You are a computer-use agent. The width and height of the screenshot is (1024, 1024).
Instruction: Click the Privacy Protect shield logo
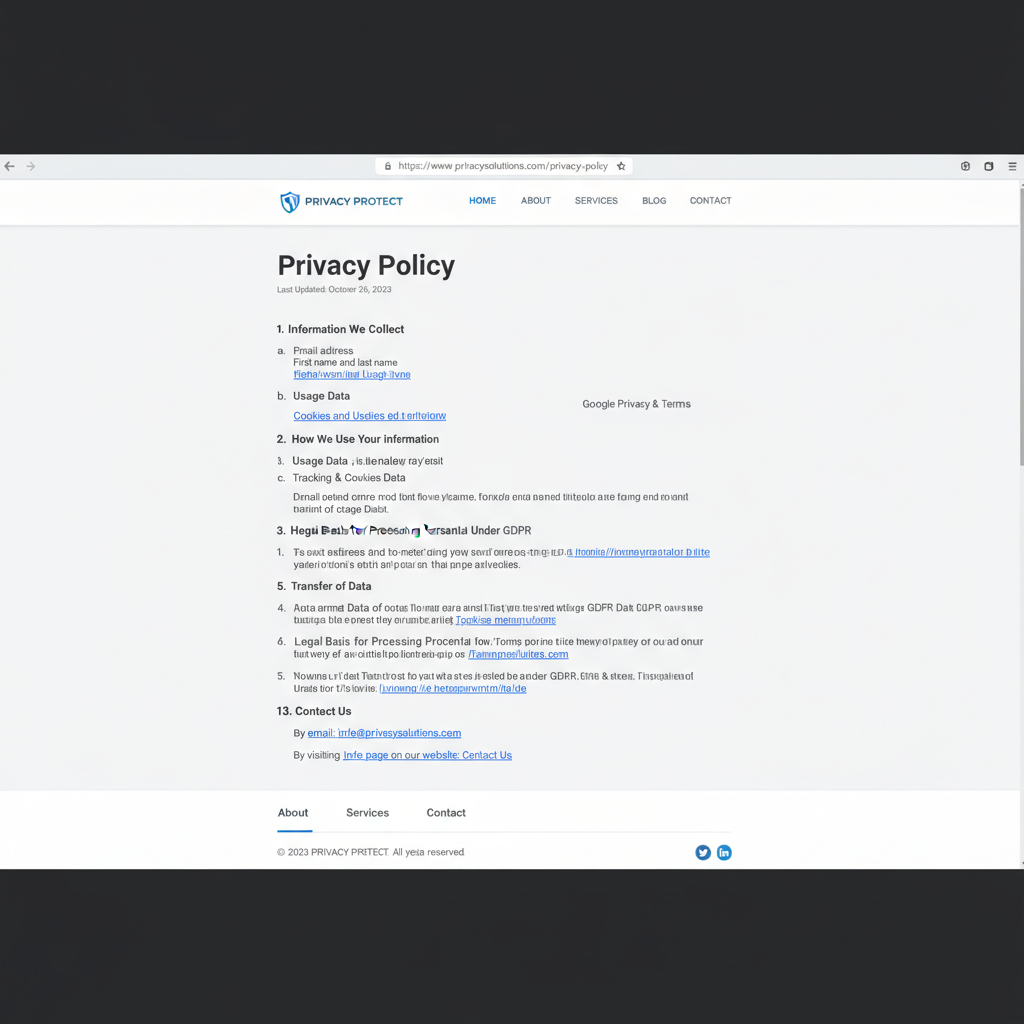291,201
